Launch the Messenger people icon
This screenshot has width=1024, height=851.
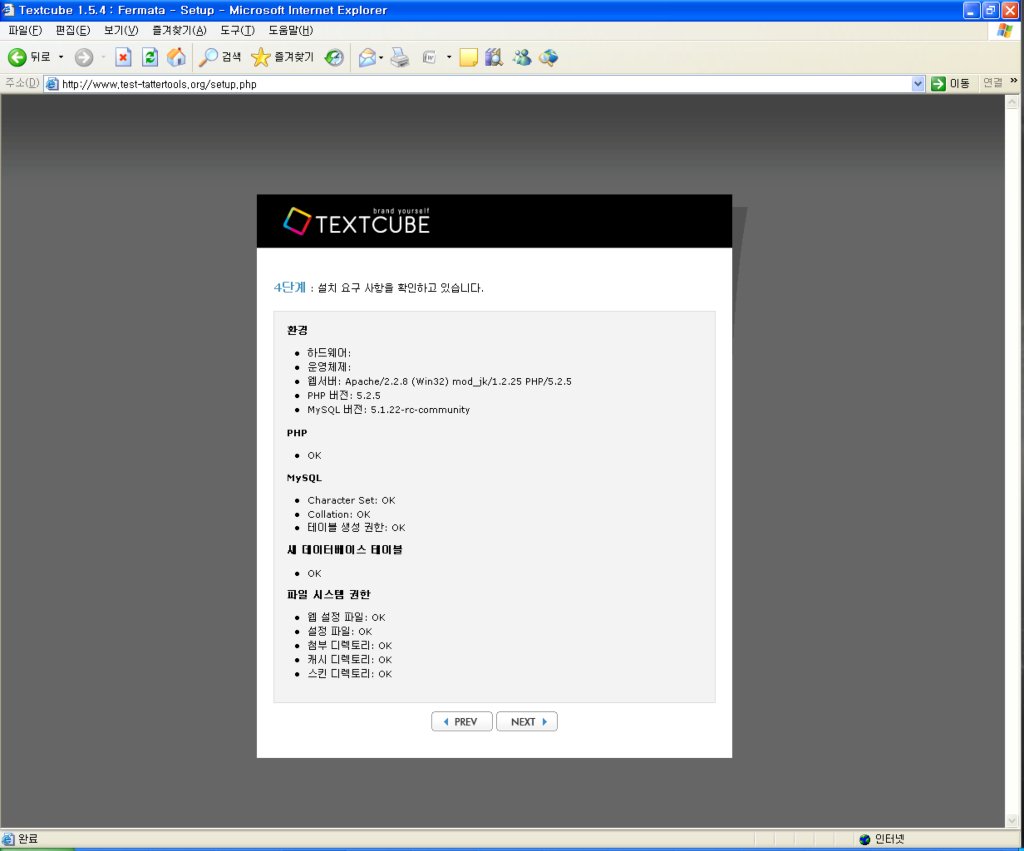(x=521, y=57)
